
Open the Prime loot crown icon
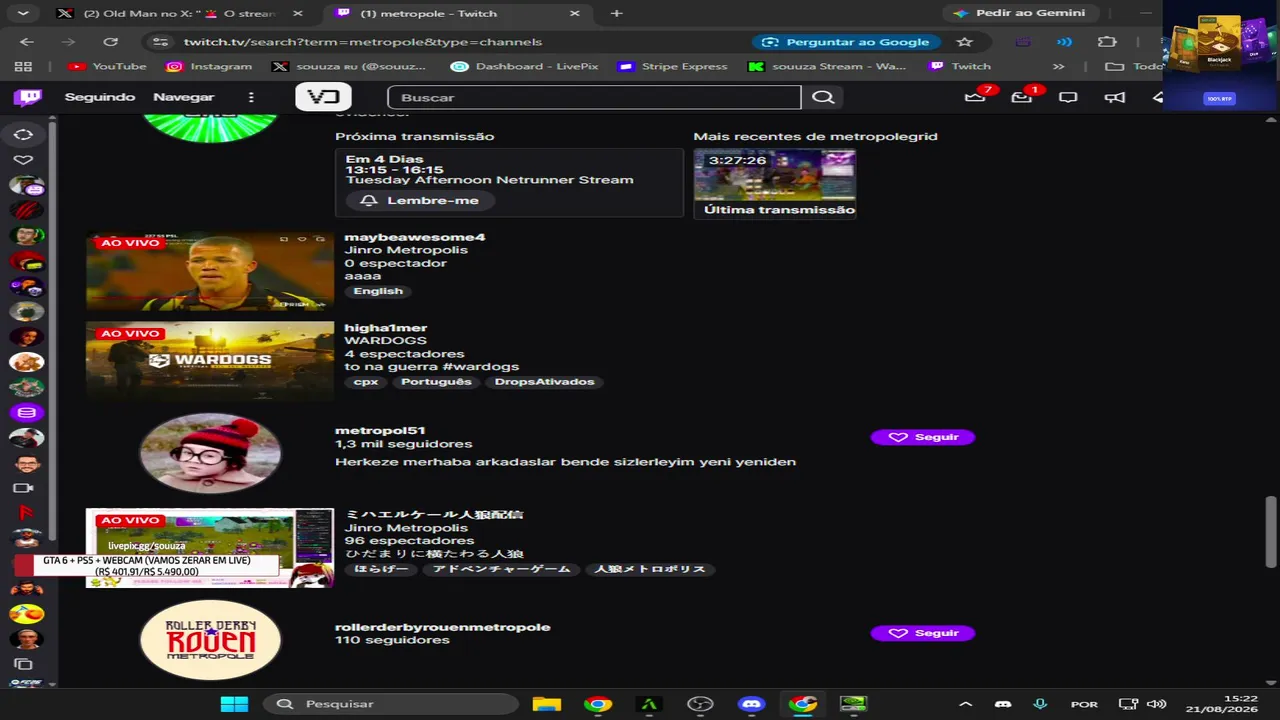coord(974,97)
